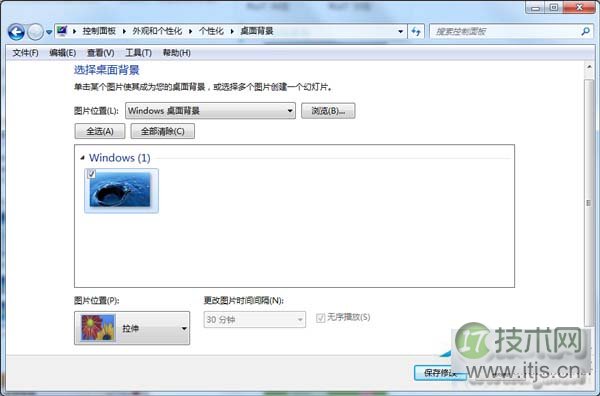Open the Windows 桌面背景 location dropdown
600x396 pixels.
pyautogui.click(x=210, y=111)
